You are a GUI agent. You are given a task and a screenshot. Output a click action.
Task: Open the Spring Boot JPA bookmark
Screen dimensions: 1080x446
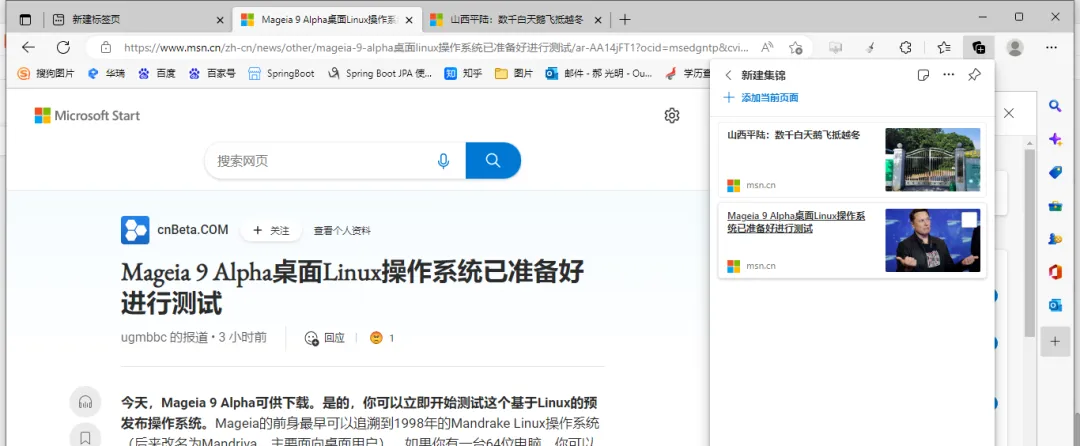[380, 73]
